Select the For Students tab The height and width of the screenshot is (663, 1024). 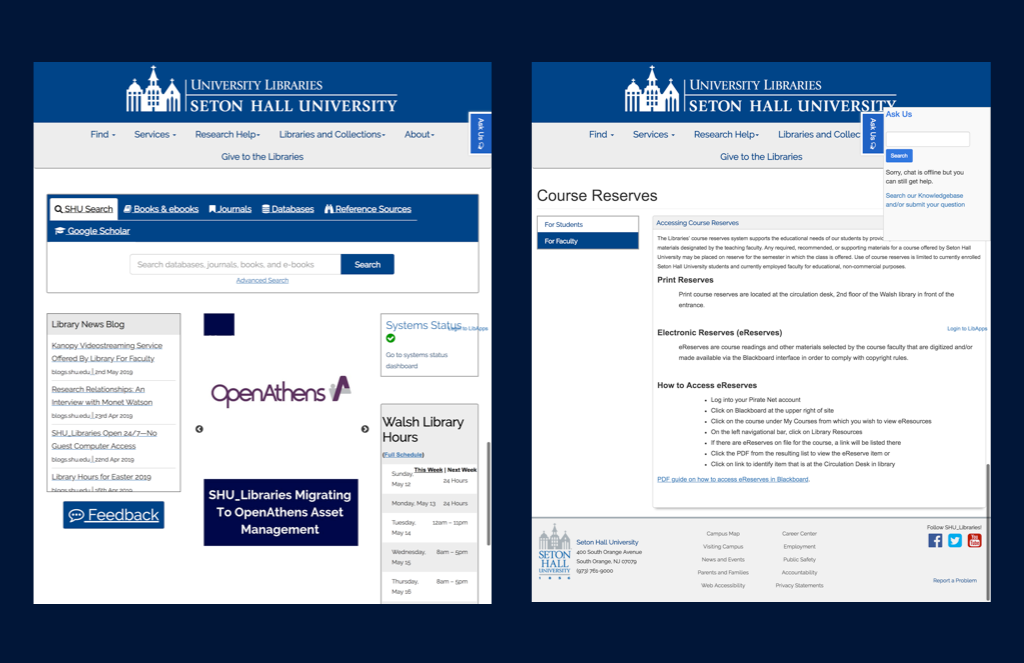click(588, 224)
